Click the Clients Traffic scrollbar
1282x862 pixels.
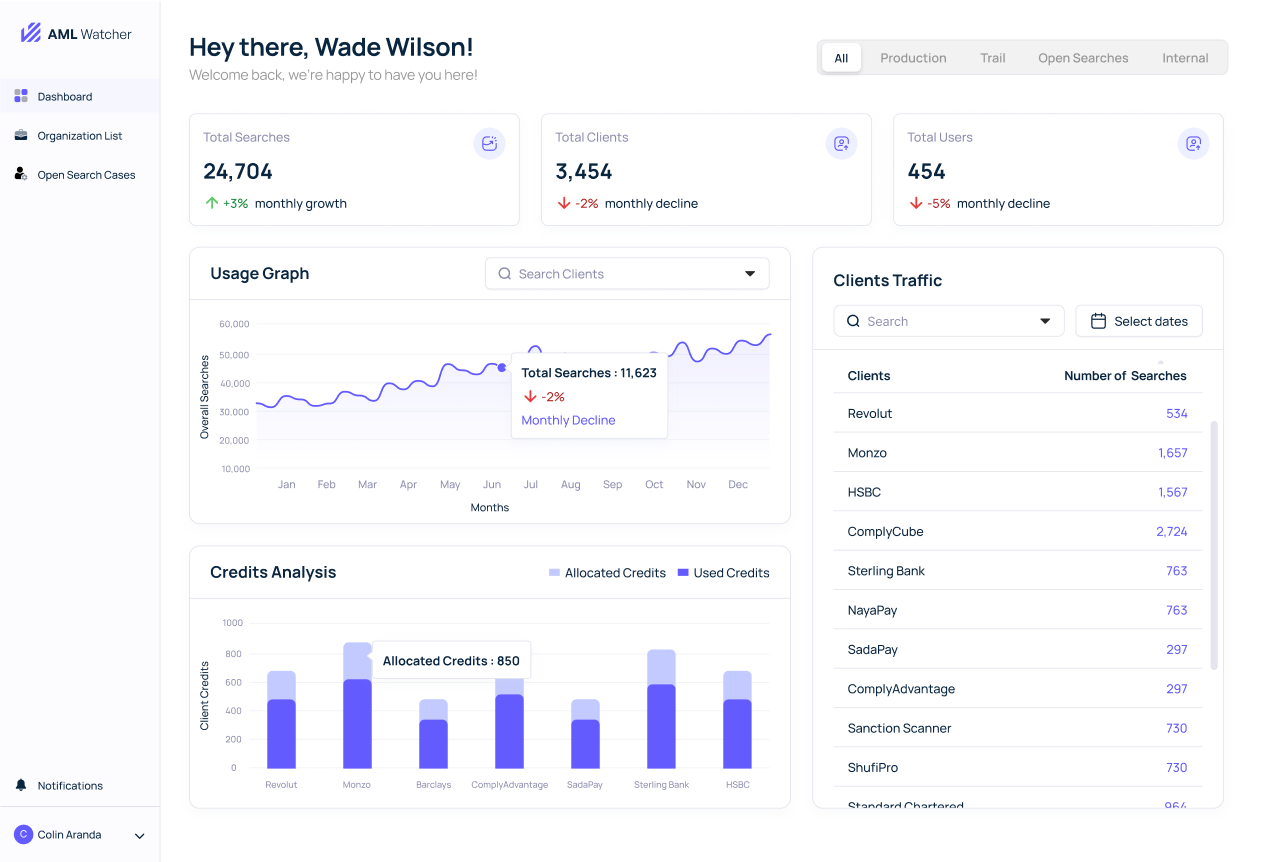[1213, 545]
